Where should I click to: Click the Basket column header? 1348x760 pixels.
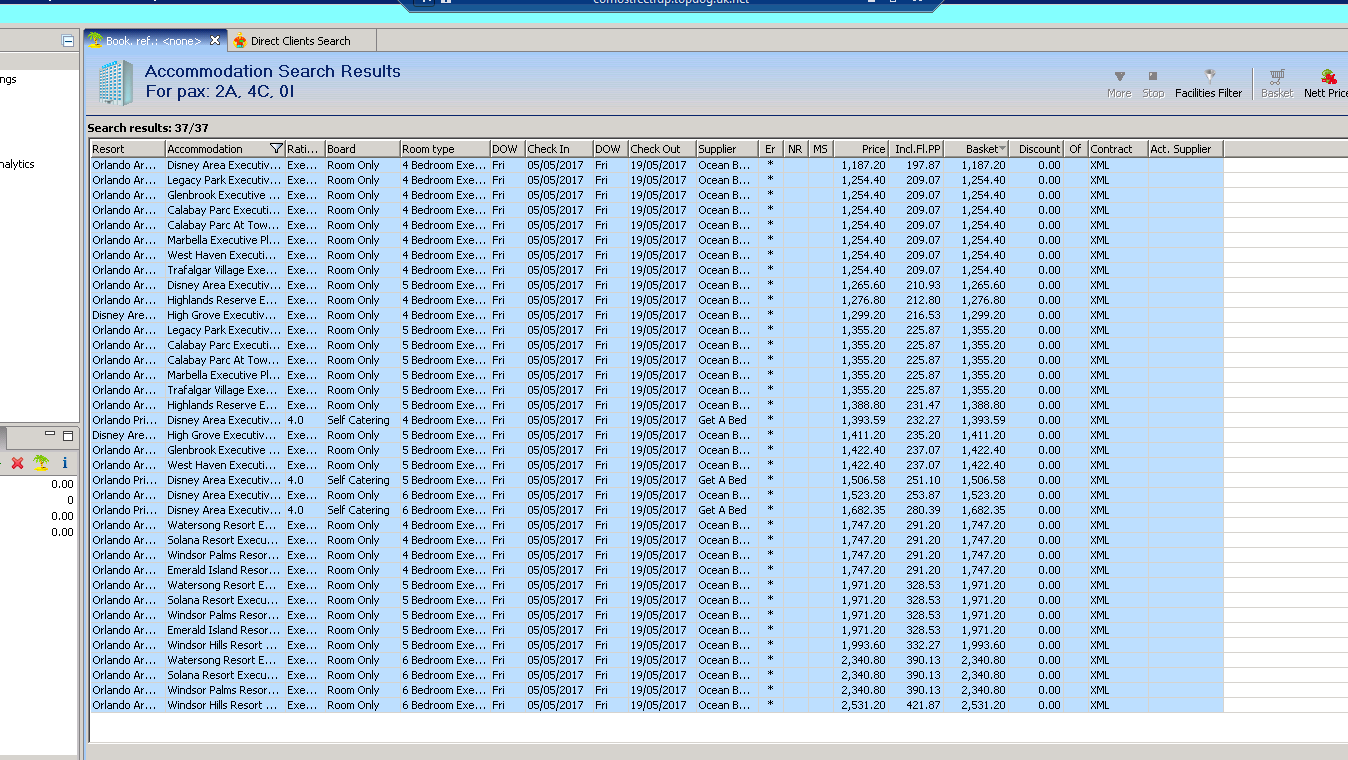tap(976, 149)
